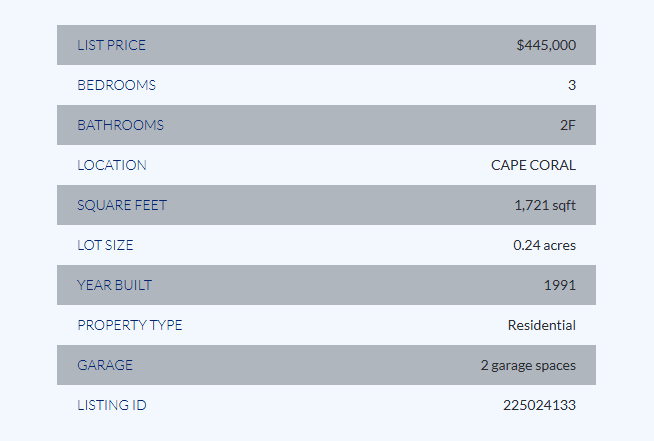Click the YEAR BUILT label
654x441 pixels.
tap(114, 285)
